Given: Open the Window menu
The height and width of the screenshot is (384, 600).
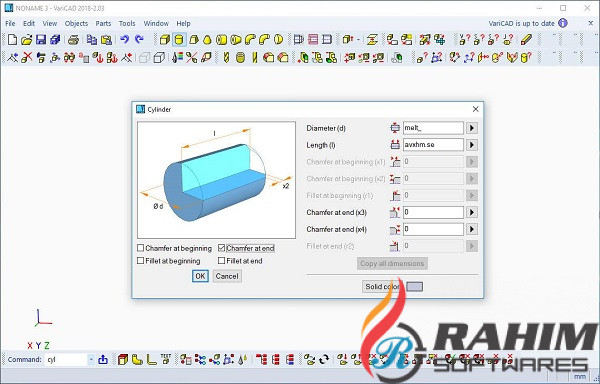Looking at the screenshot, I should click(x=156, y=23).
